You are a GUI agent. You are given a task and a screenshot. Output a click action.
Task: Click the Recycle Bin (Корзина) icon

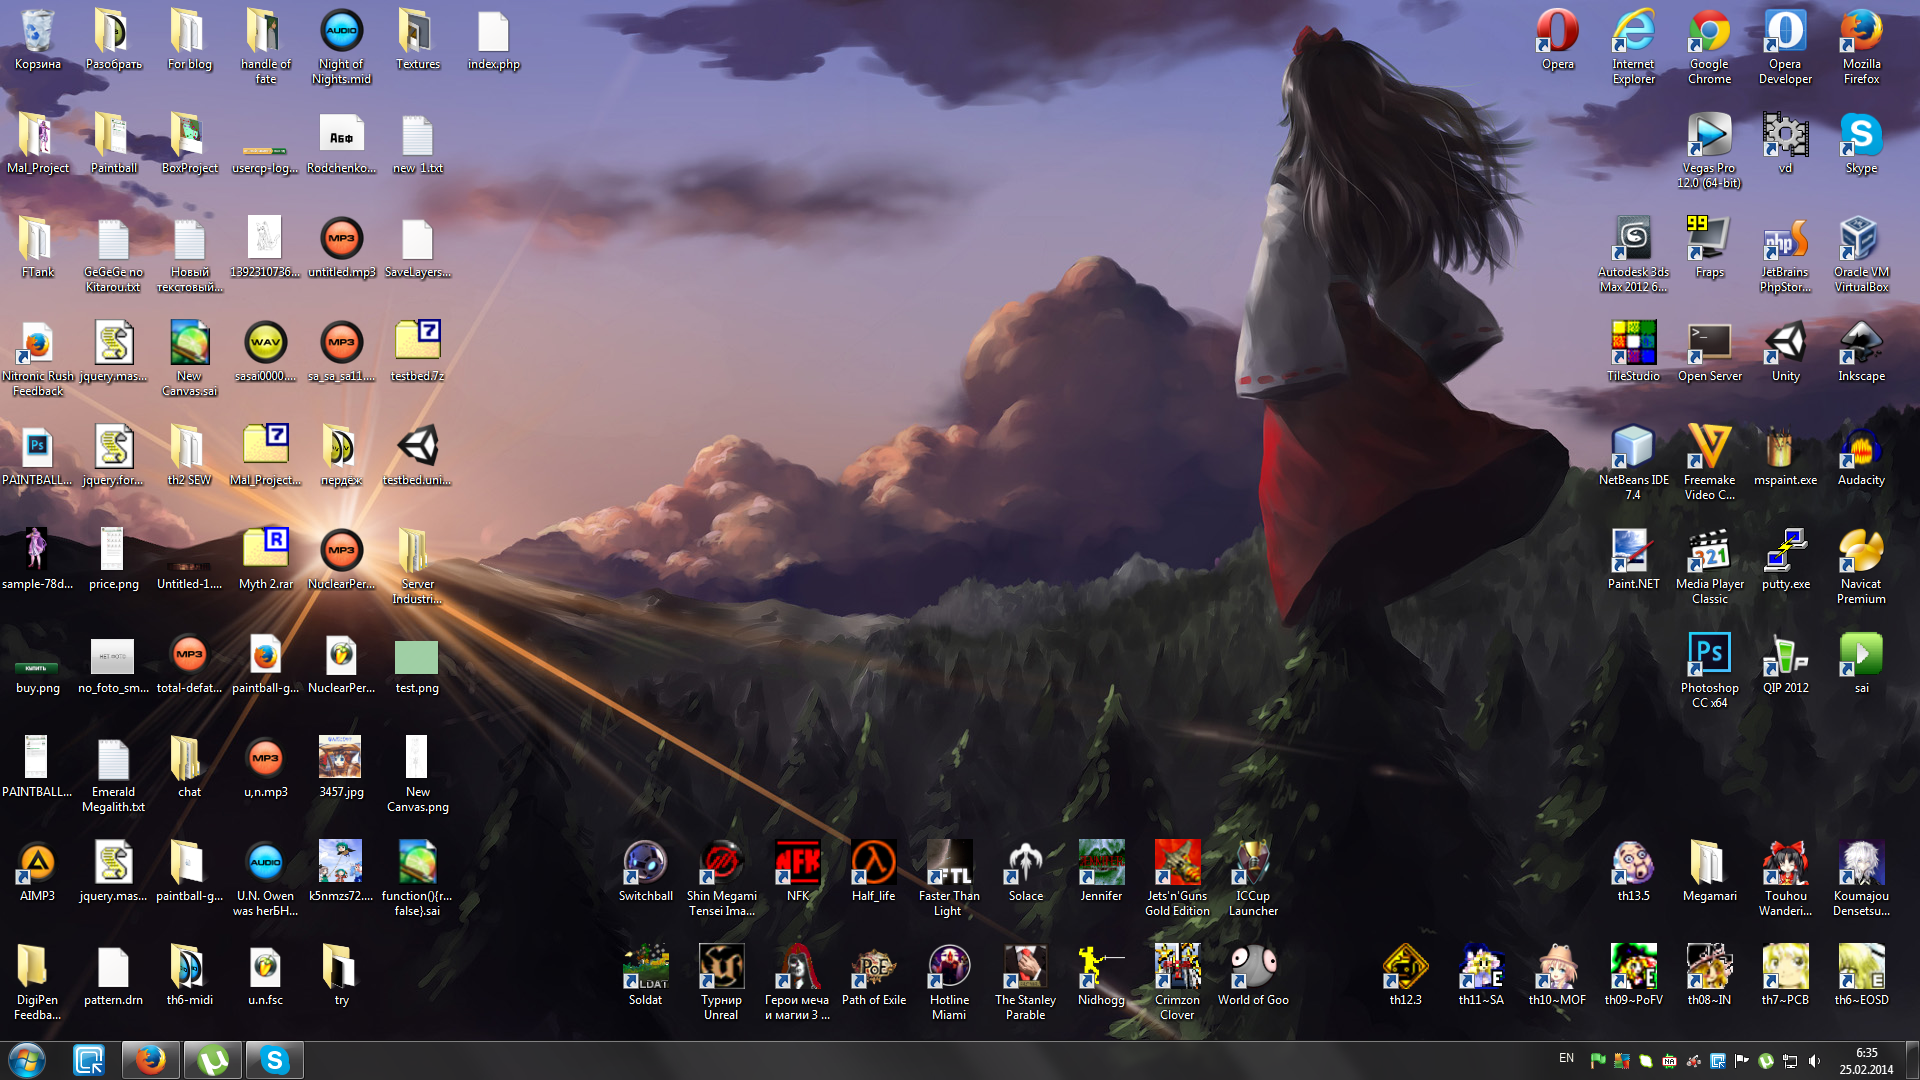[x=38, y=32]
